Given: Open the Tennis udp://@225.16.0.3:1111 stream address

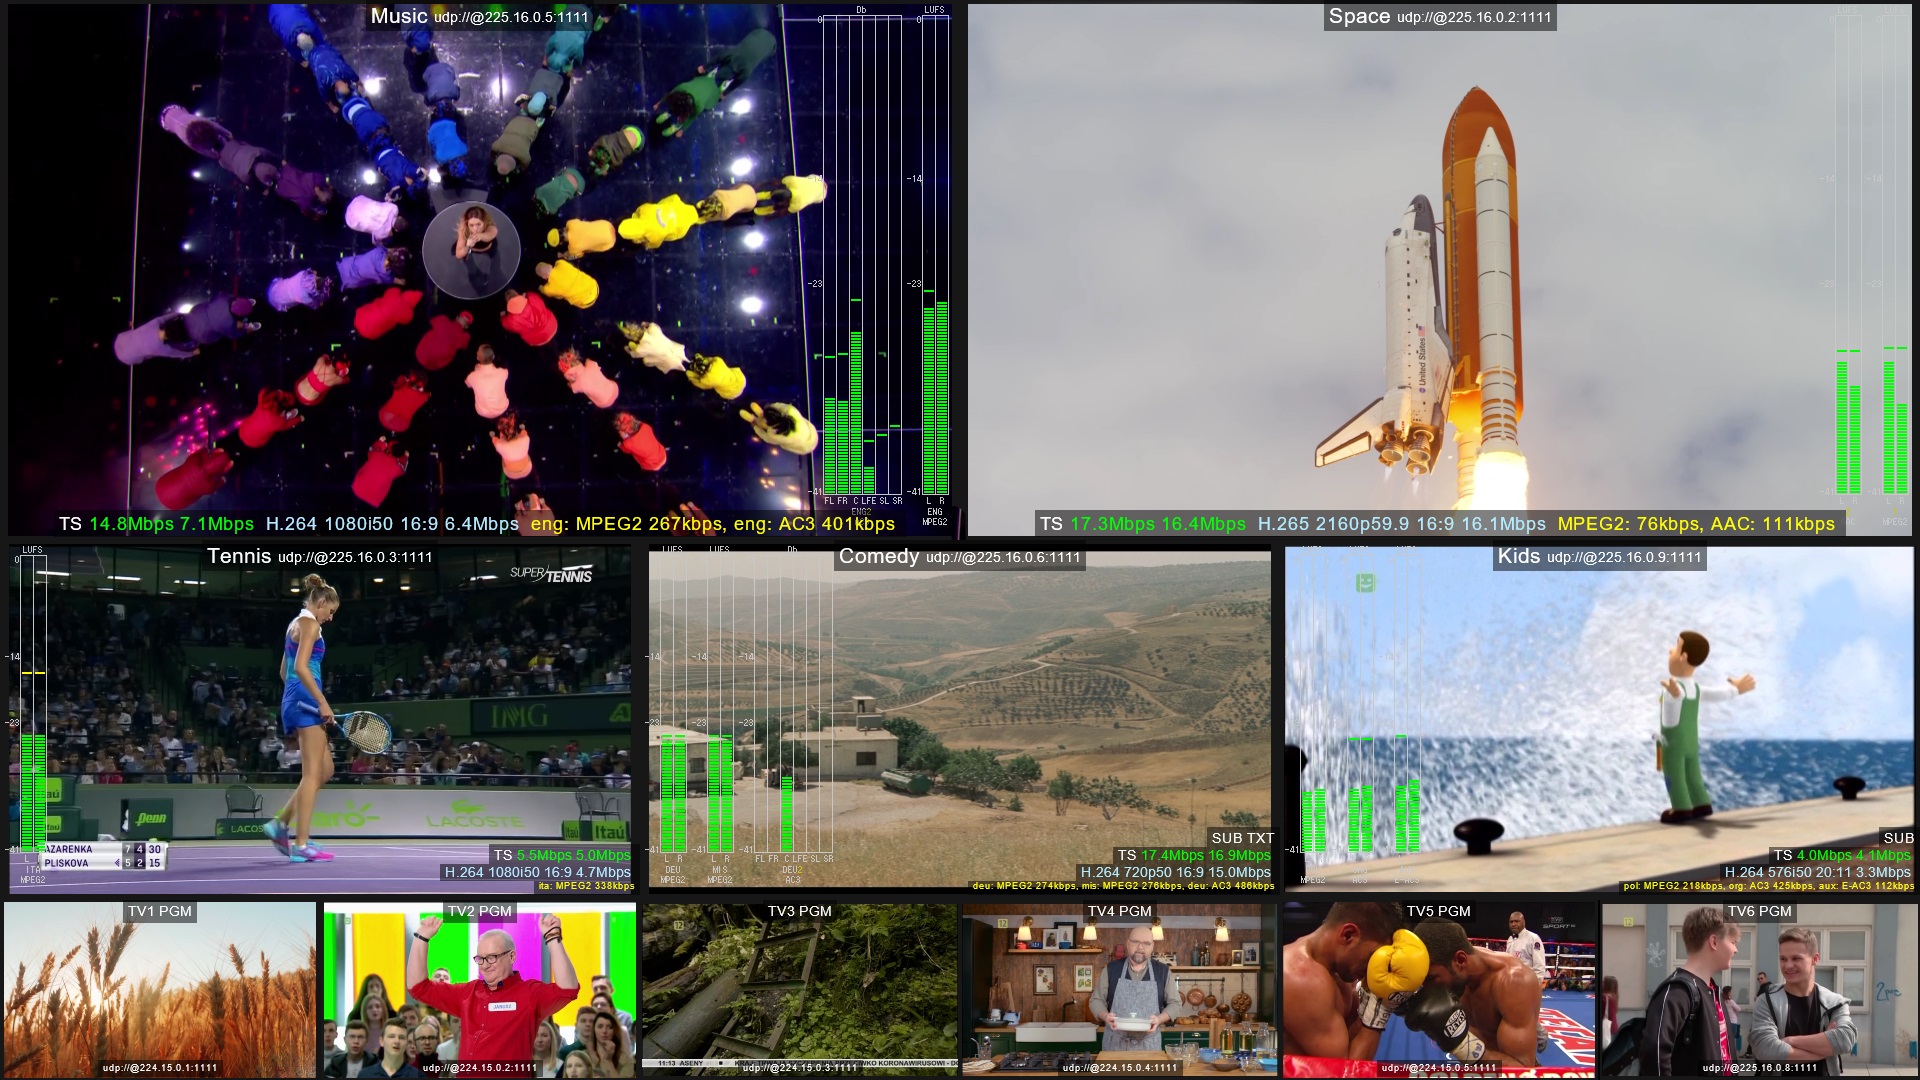Looking at the screenshot, I should click(x=355, y=557).
